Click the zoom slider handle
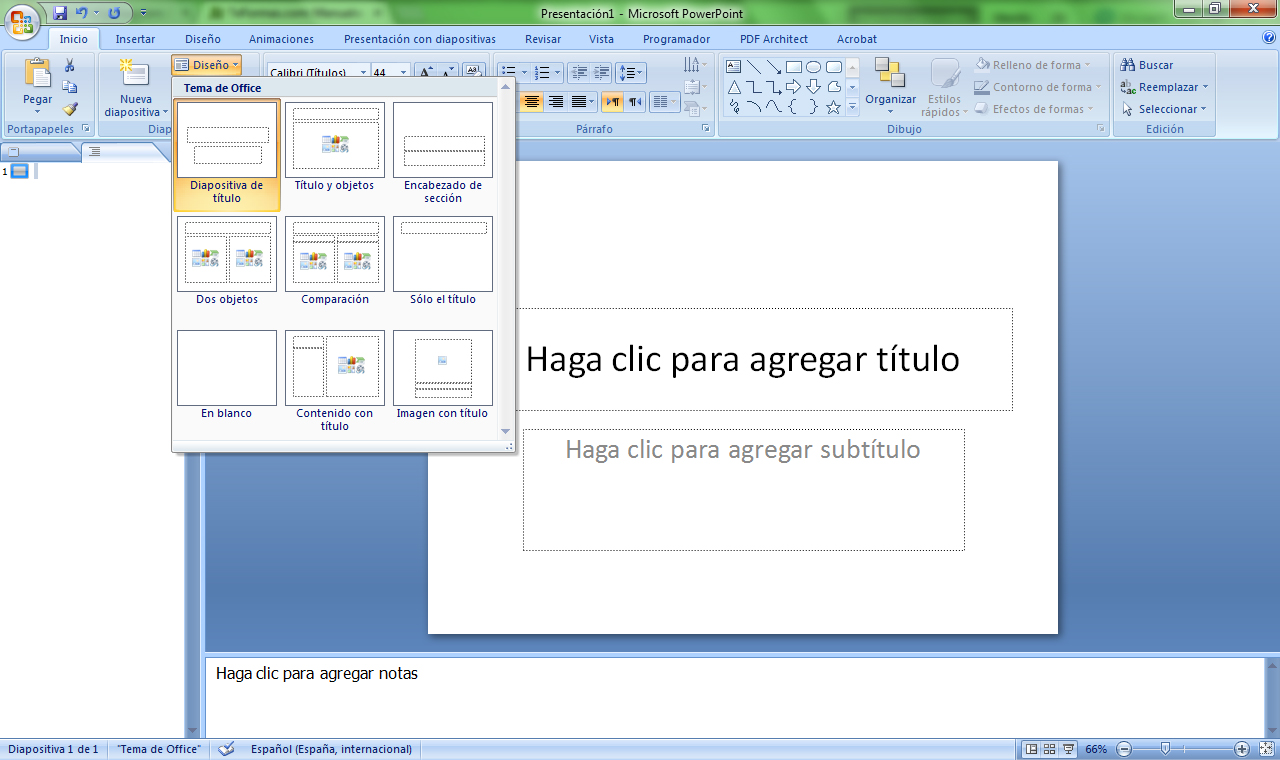The width and height of the screenshot is (1280, 760). (x=1165, y=749)
